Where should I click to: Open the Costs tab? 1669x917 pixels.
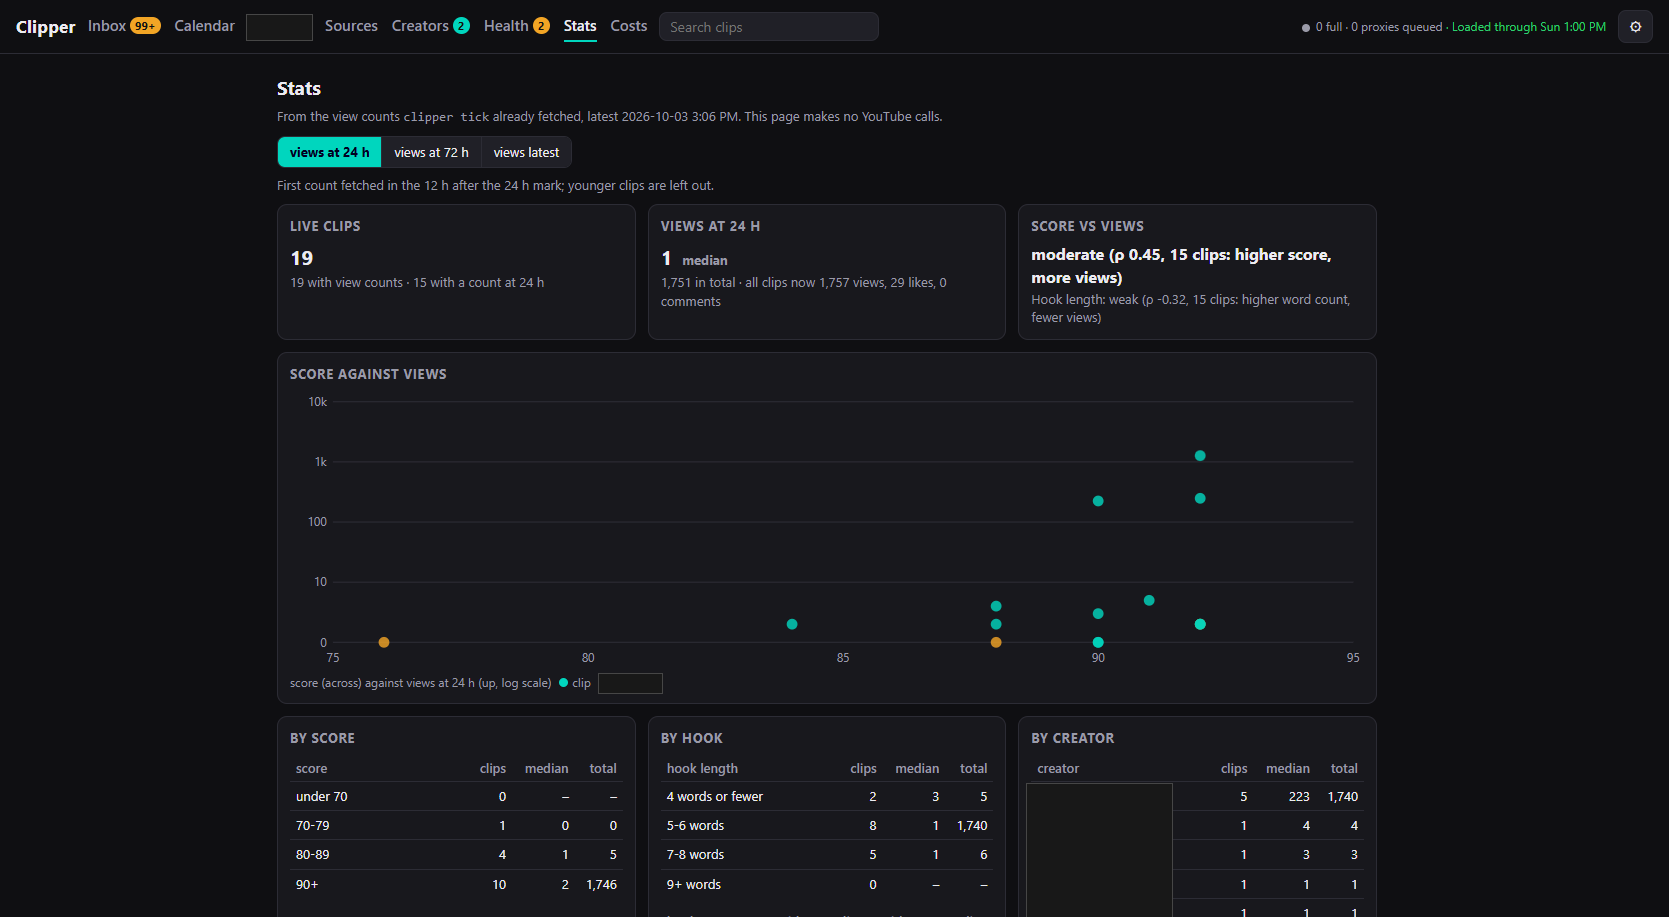tap(629, 26)
